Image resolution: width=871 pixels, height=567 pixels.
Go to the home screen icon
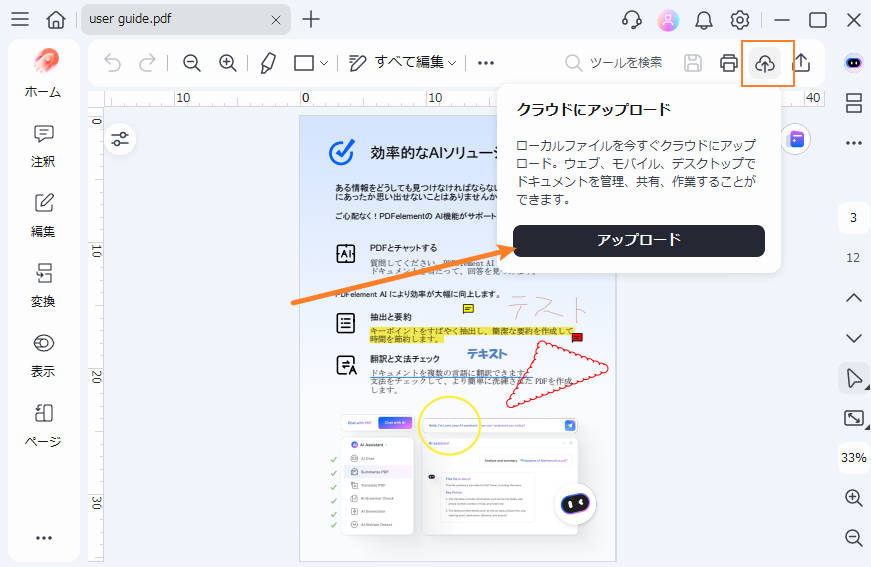(56, 19)
